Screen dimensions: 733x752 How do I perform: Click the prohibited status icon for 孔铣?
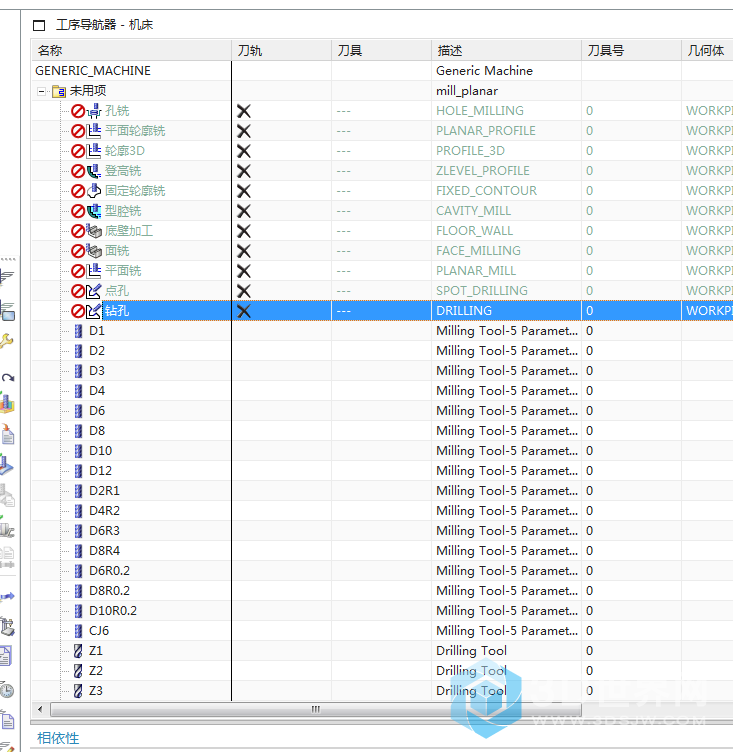click(78, 111)
